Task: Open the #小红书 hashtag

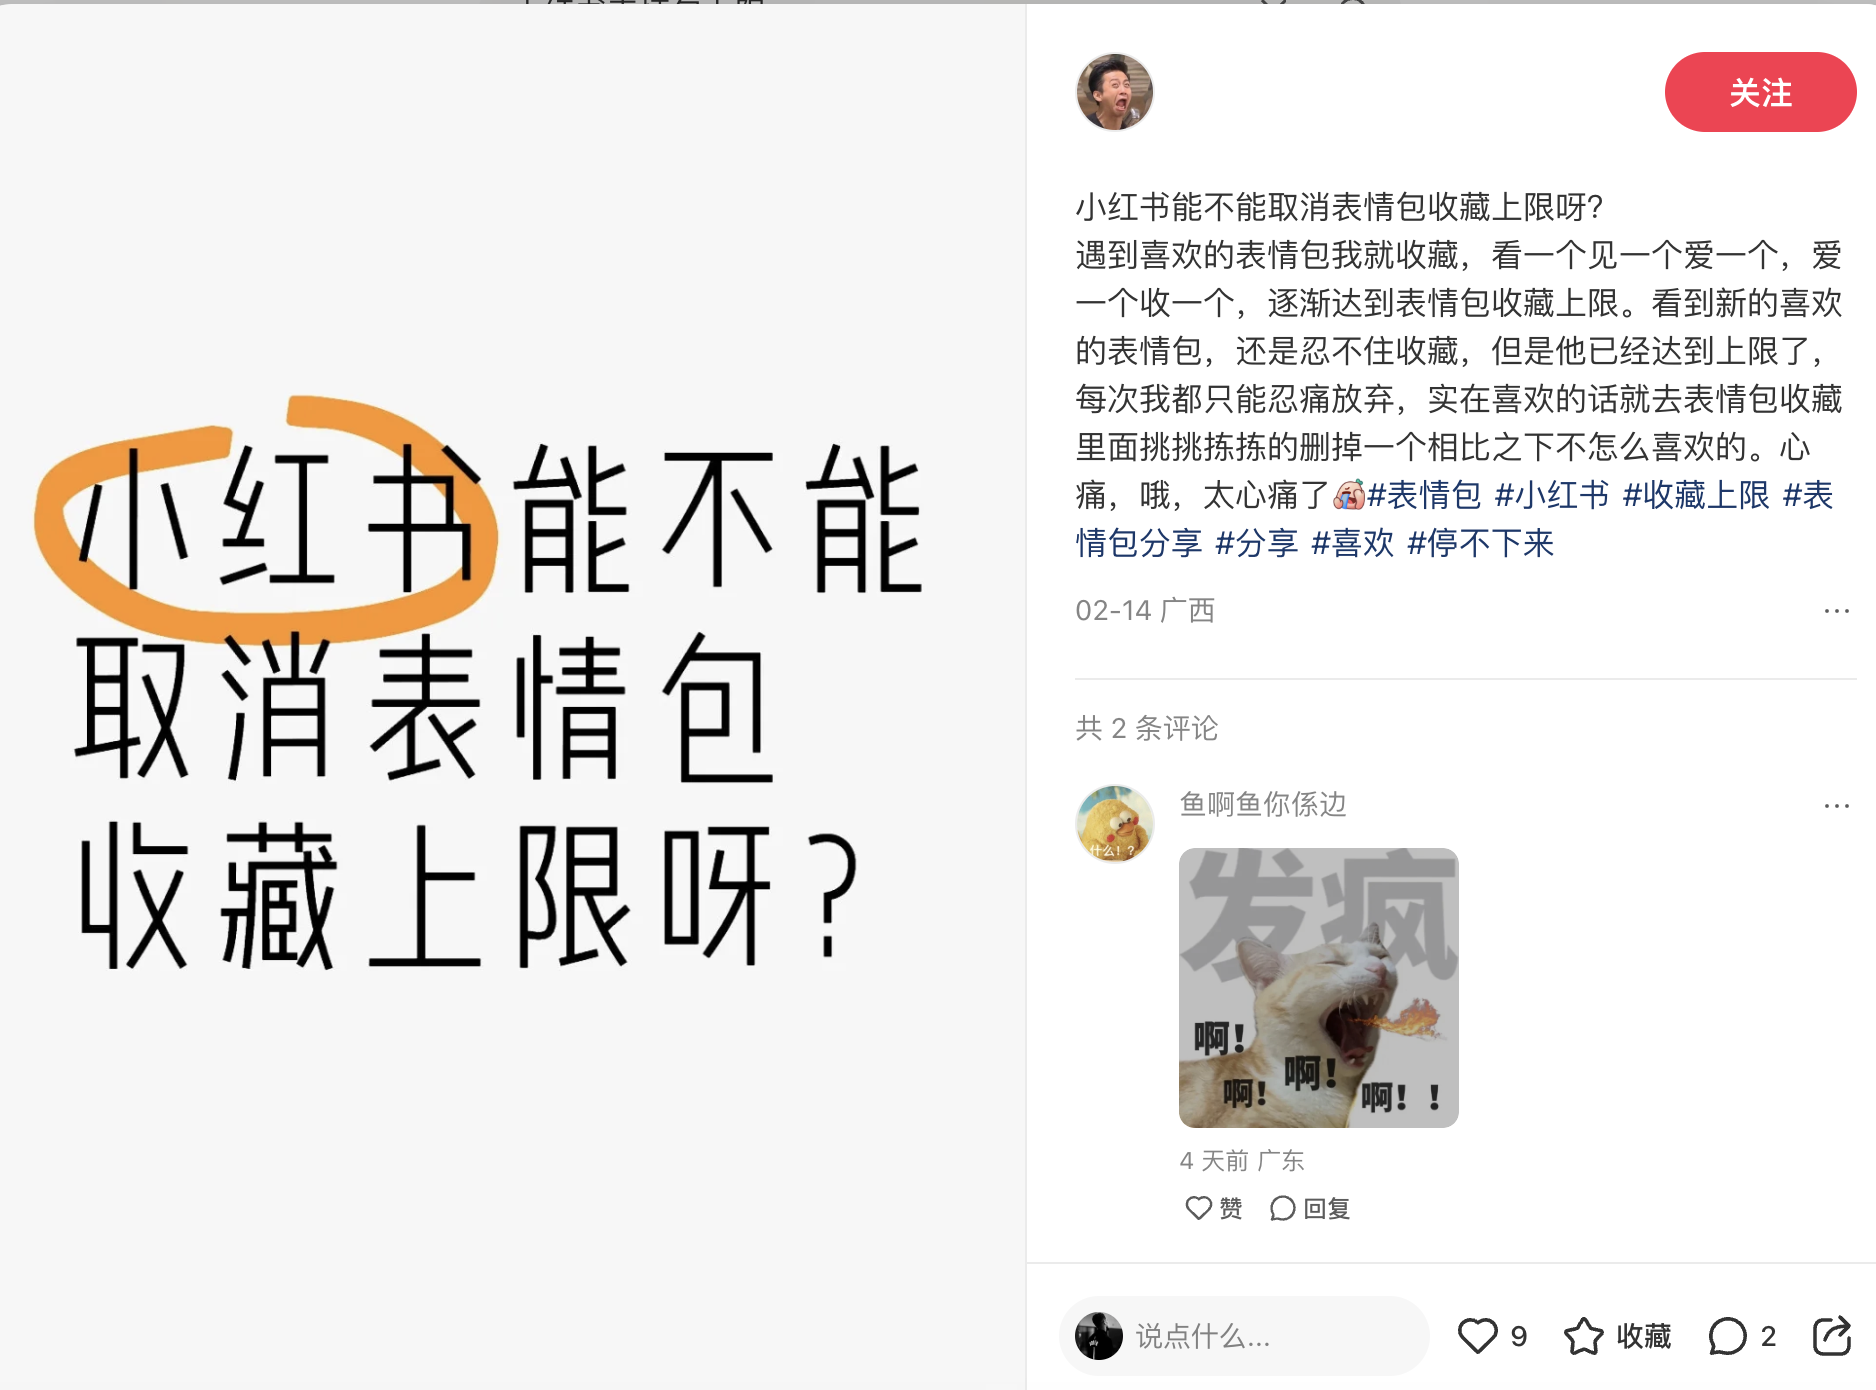Action: pyautogui.click(x=1552, y=495)
